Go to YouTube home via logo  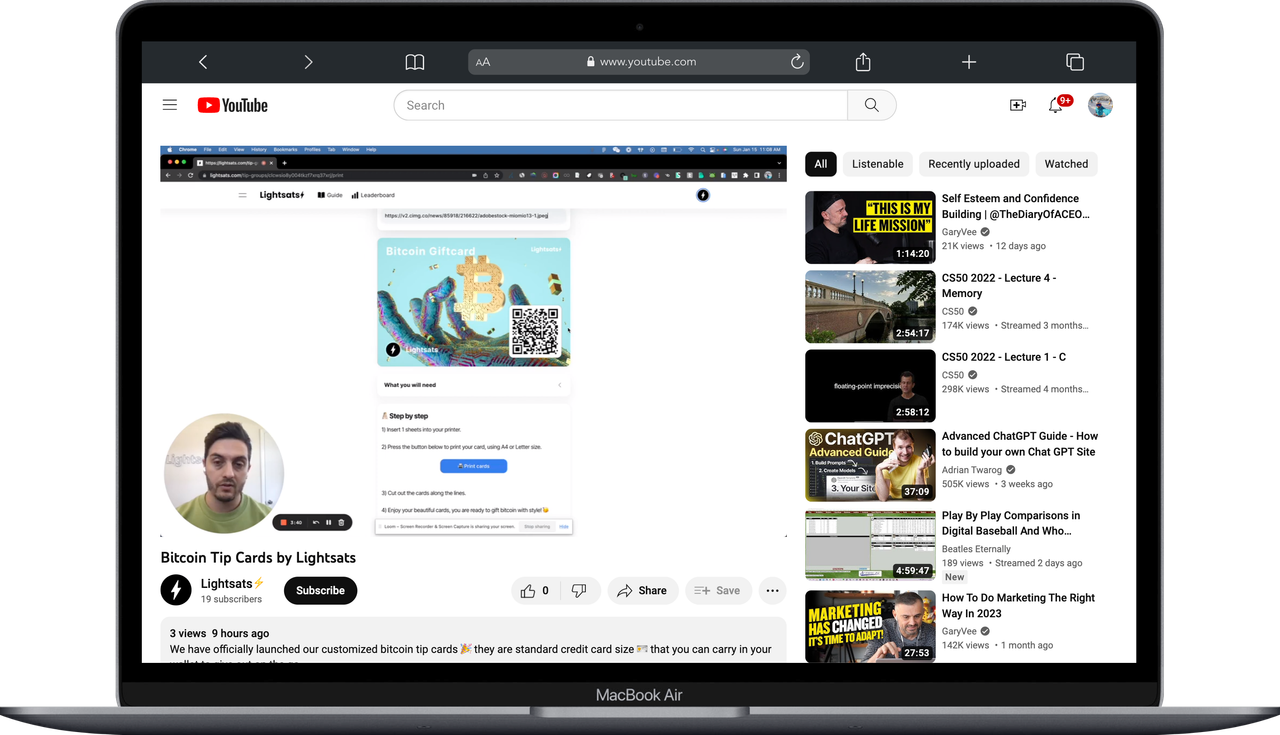(x=233, y=105)
